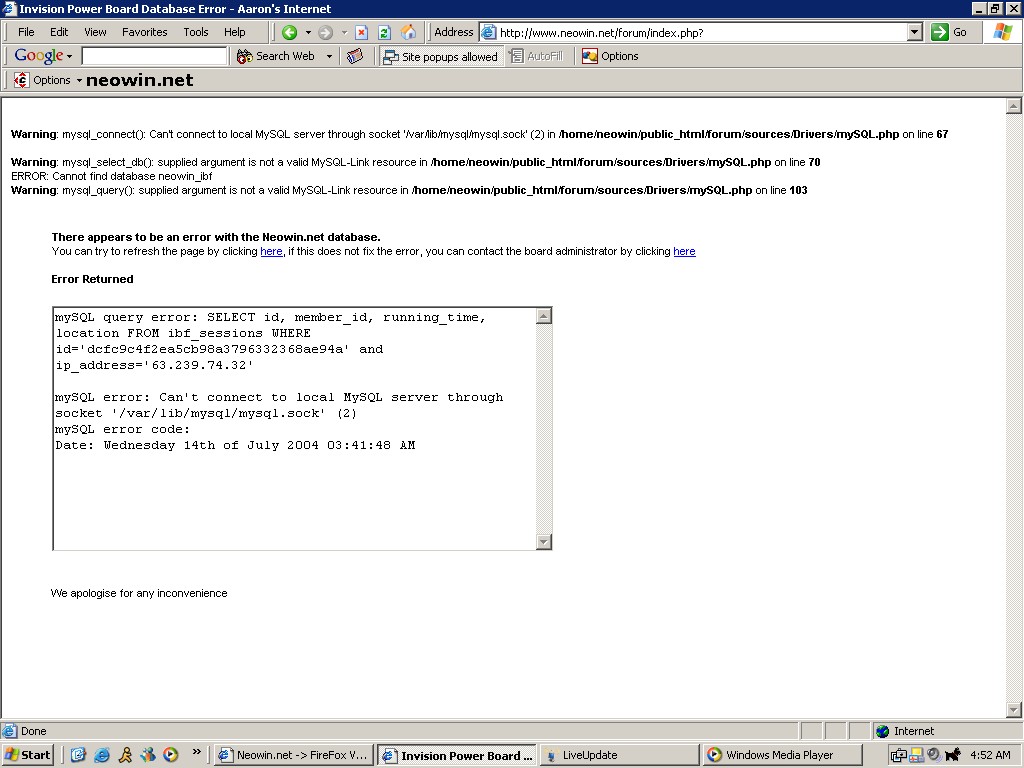Click the page scrollbar down arrow
The width and height of the screenshot is (1024, 768).
coord(1014,710)
